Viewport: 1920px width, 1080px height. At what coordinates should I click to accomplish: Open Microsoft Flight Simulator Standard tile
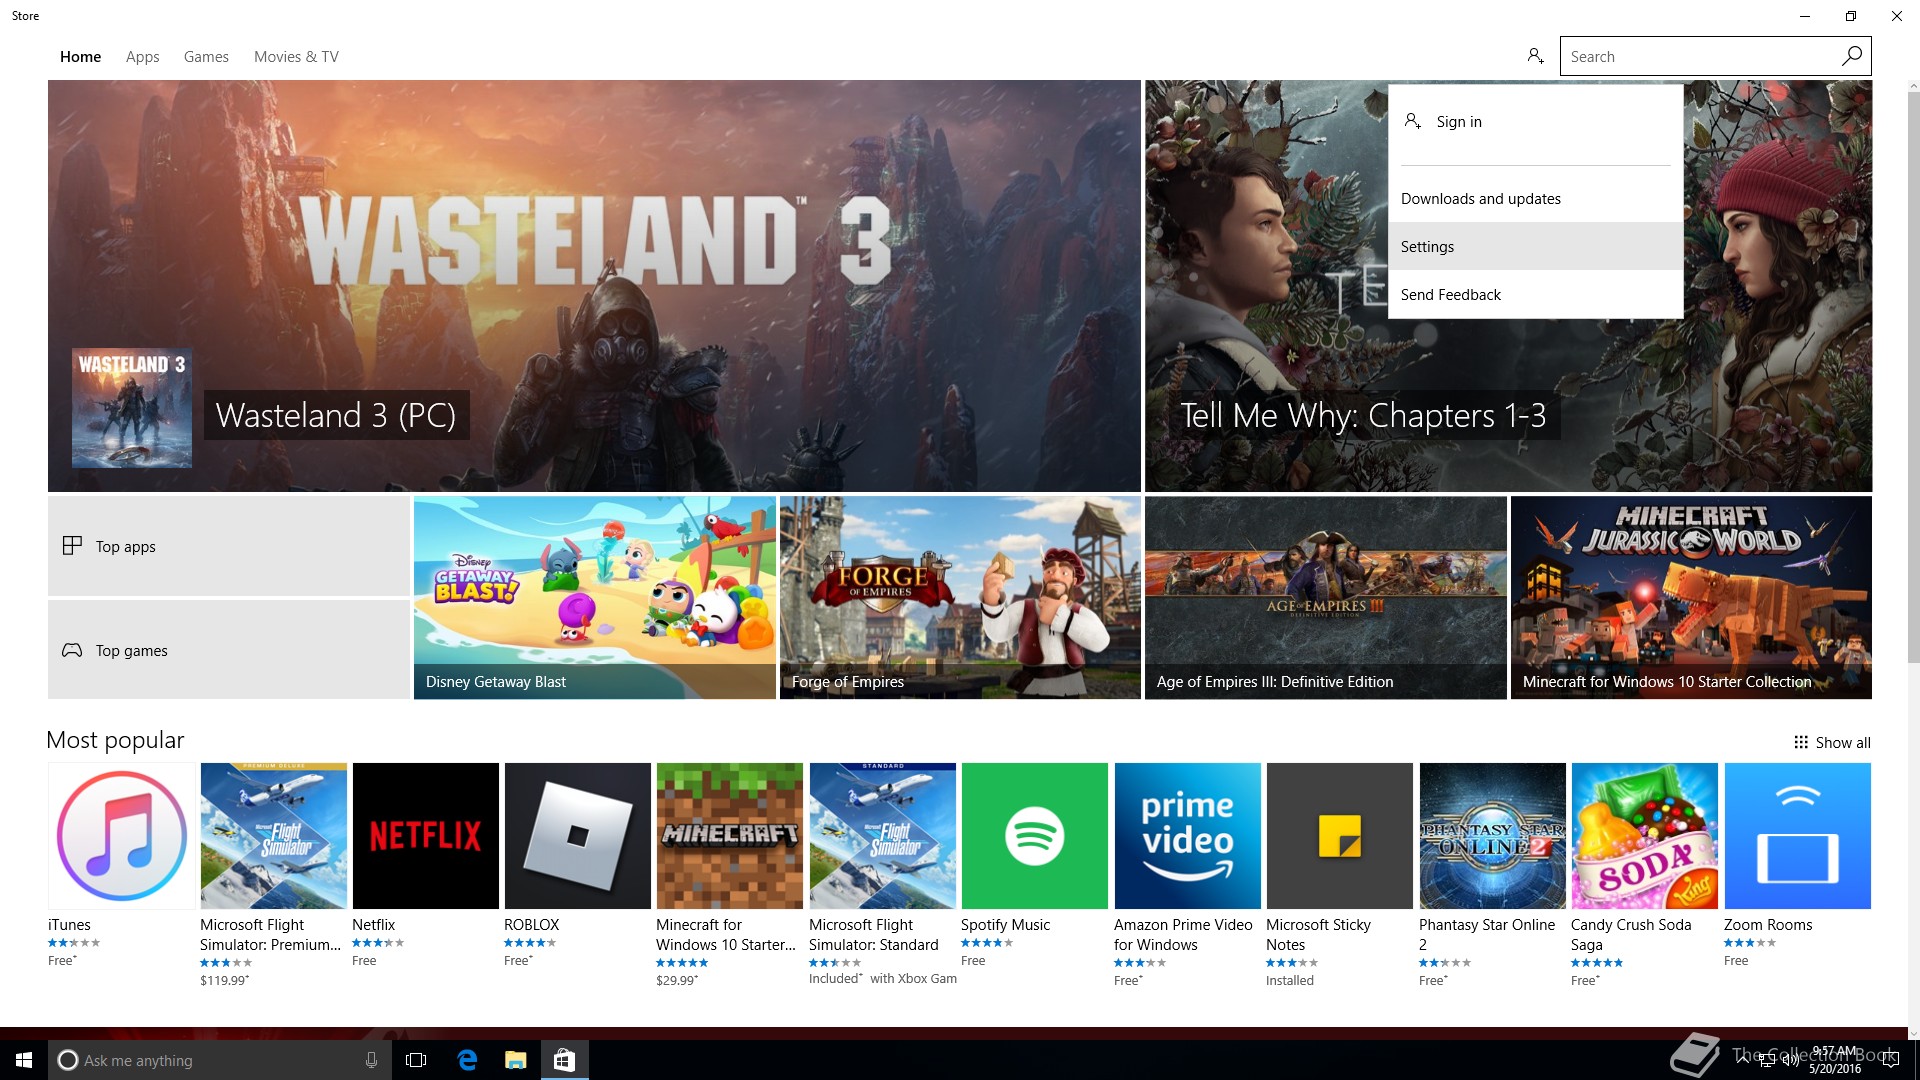click(x=882, y=836)
